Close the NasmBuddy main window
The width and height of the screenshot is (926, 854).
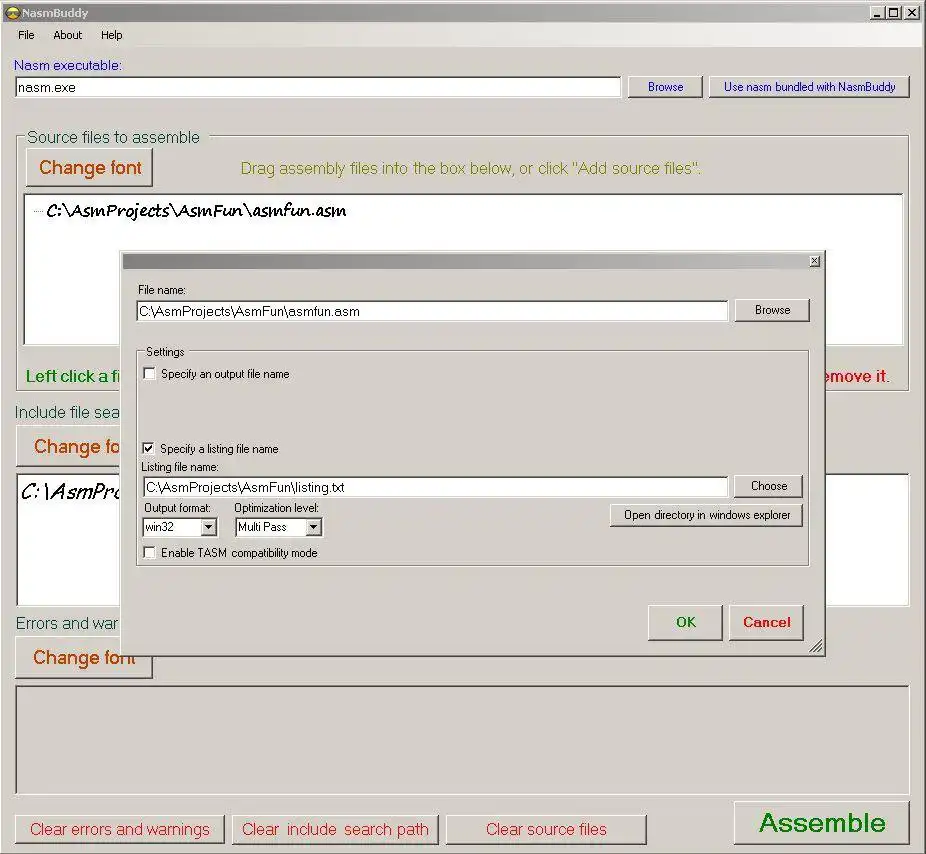[912, 13]
